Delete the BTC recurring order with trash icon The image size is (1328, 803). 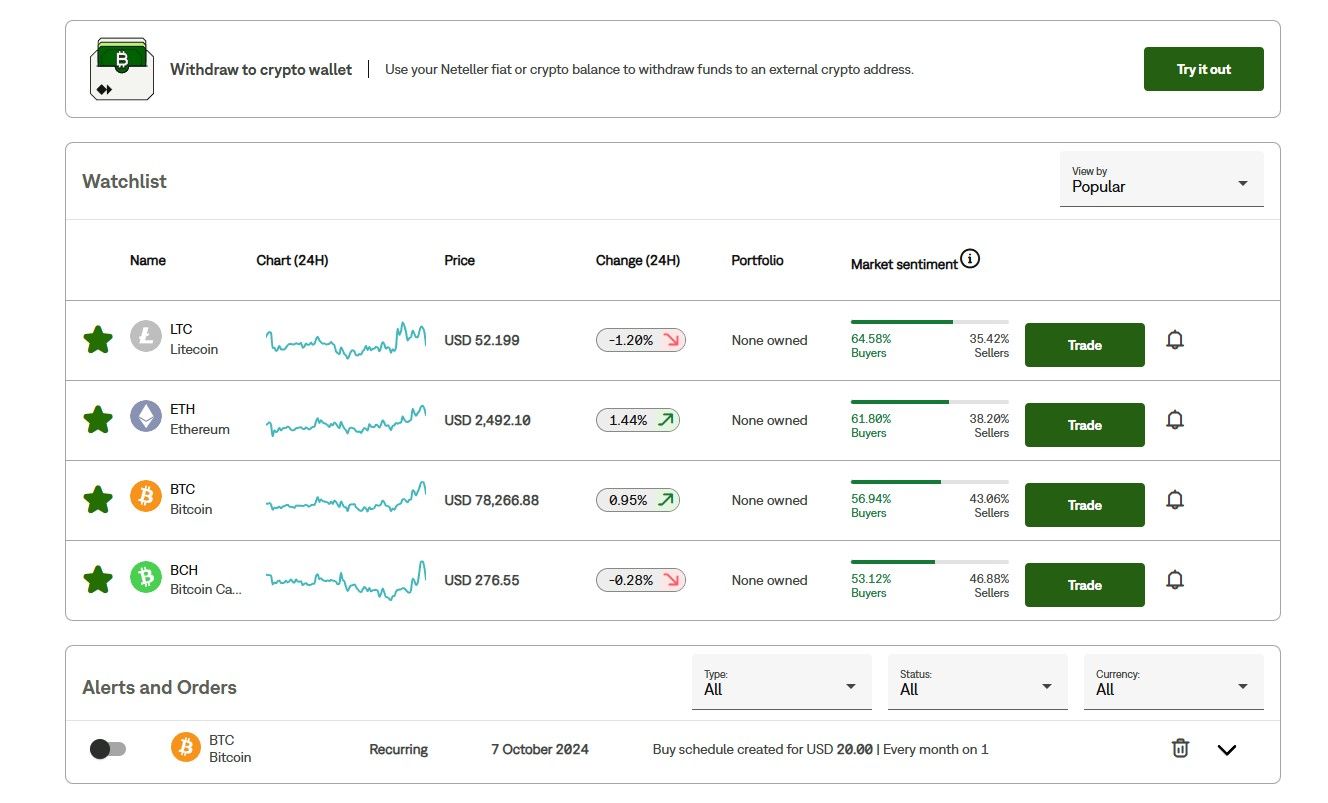click(1180, 748)
